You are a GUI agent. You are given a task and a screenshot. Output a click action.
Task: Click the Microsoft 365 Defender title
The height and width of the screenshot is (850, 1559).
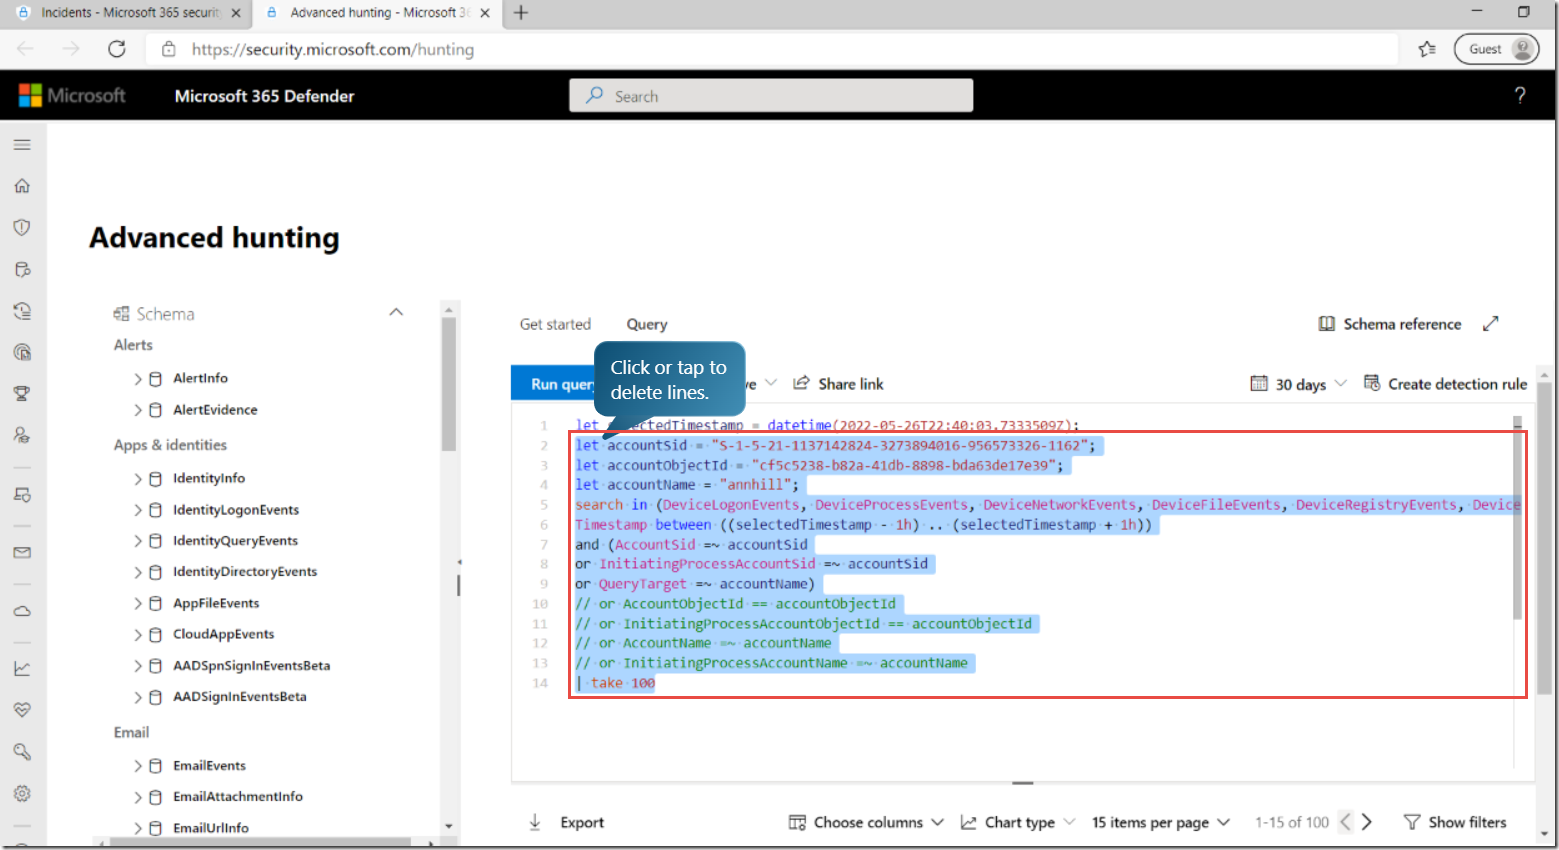(264, 96)
